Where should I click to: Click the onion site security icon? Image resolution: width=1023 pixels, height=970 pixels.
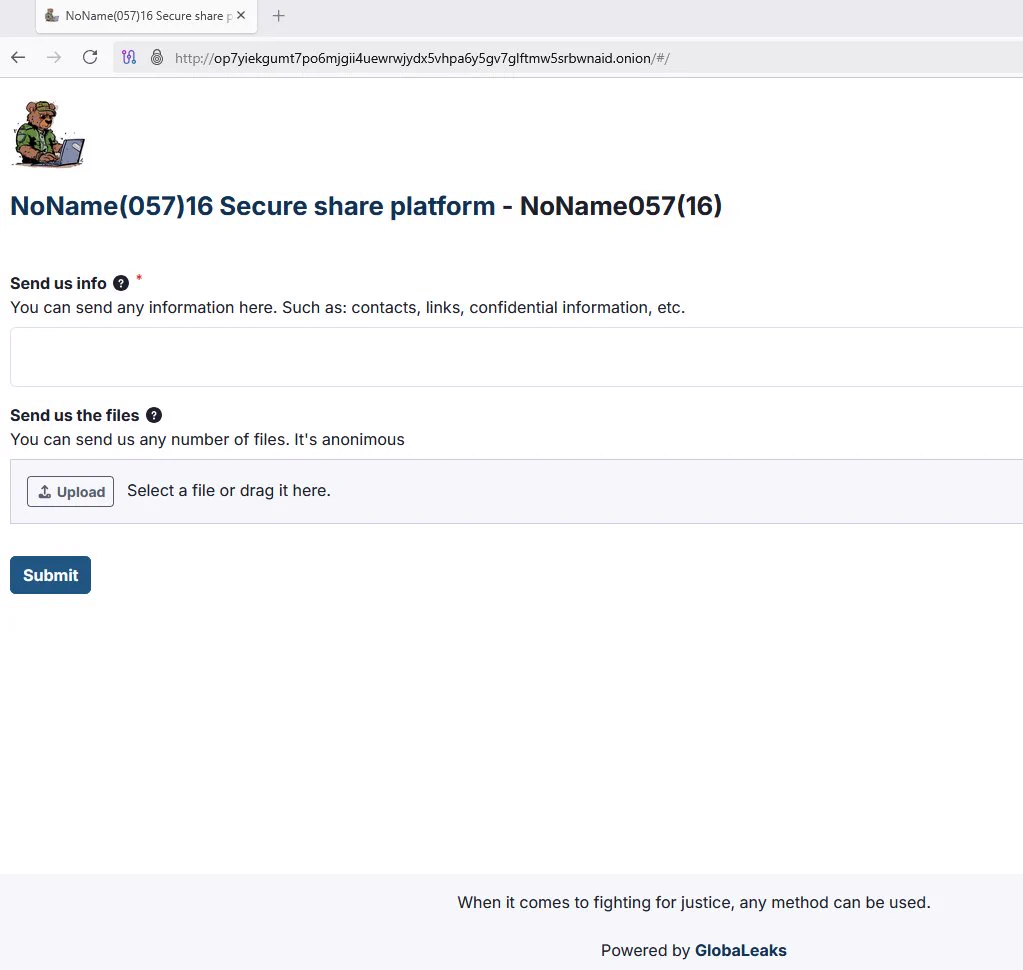click(157, 57)
